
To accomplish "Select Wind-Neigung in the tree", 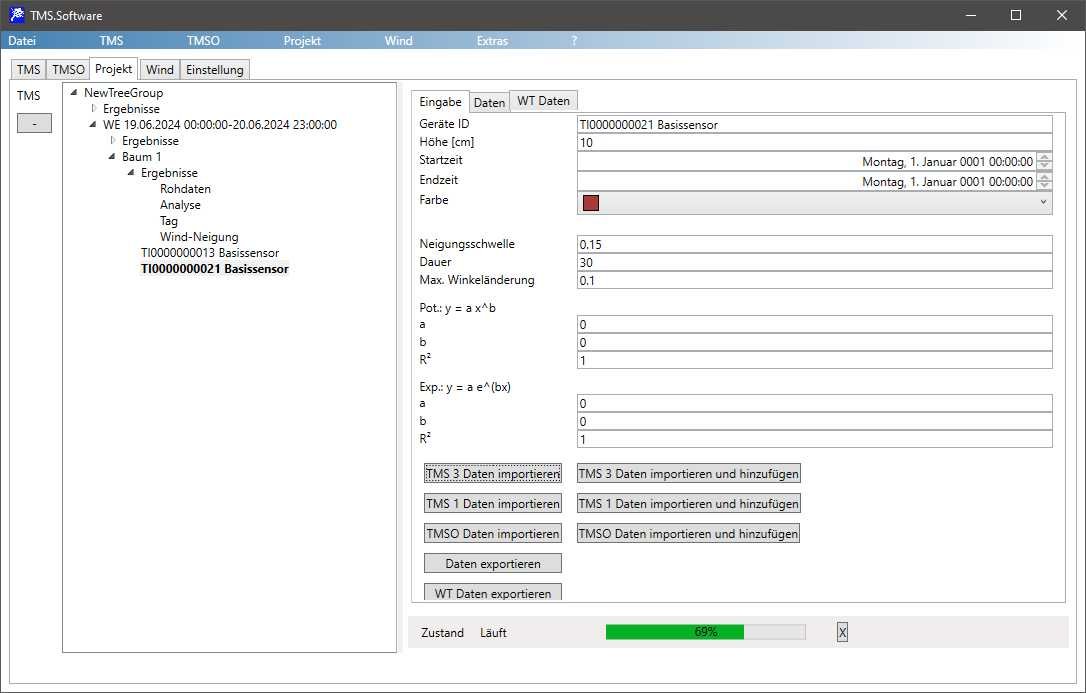I will click(199, 237).
